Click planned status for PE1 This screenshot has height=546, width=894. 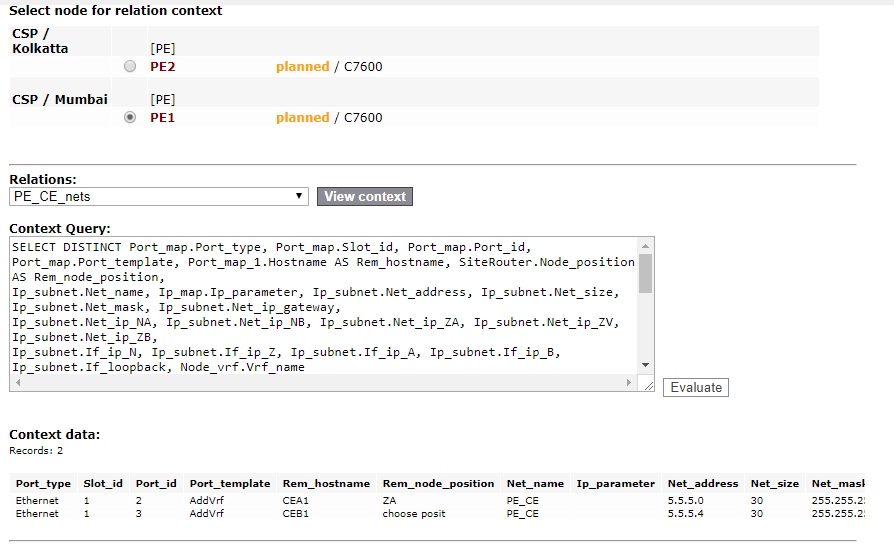point(302,117)
